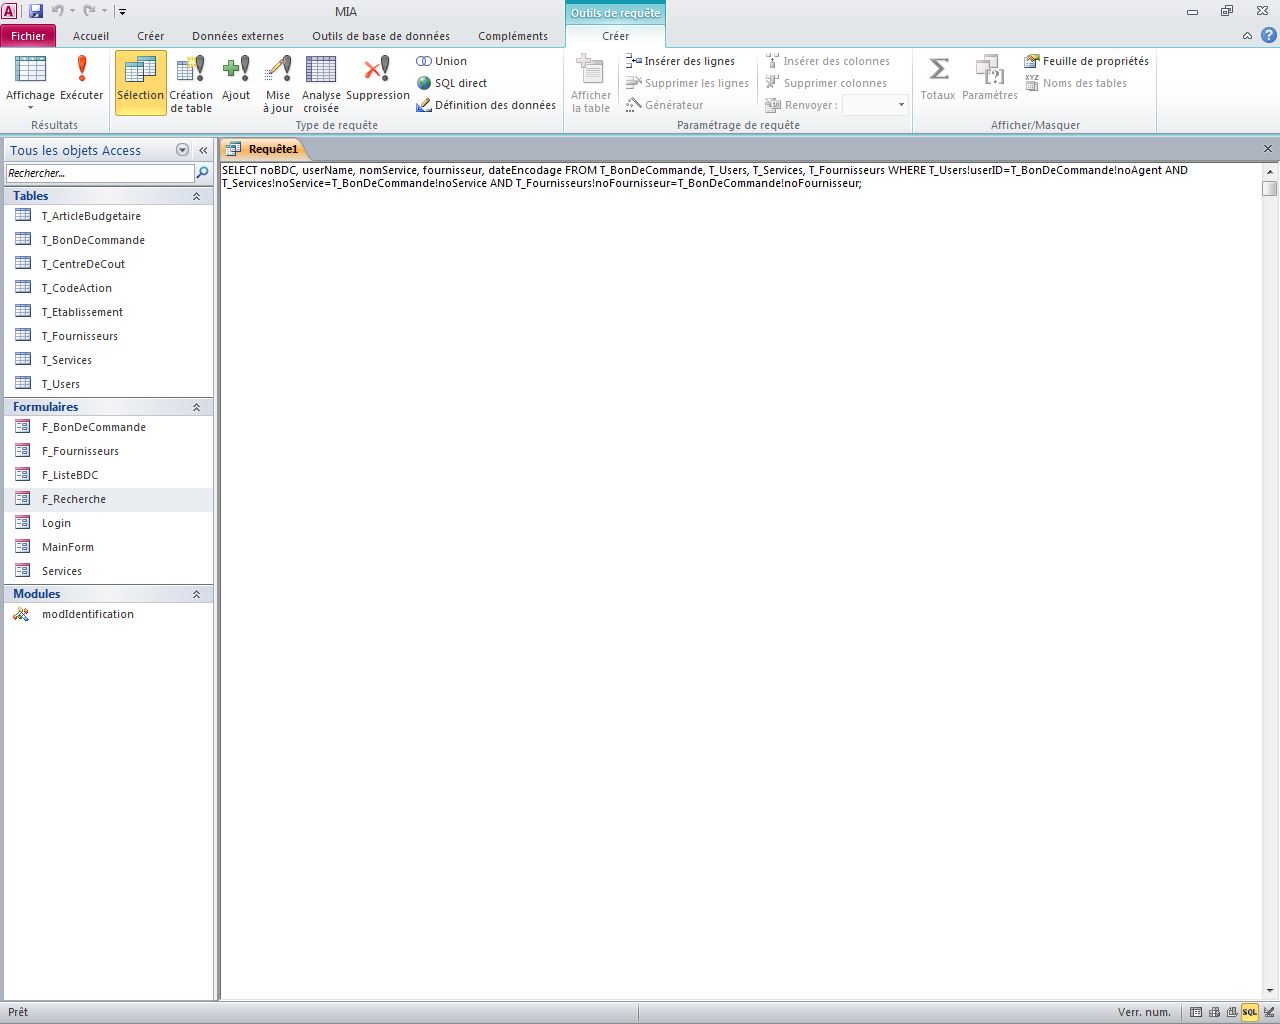Open navigation pane category dropdown

tap(182, 150)
